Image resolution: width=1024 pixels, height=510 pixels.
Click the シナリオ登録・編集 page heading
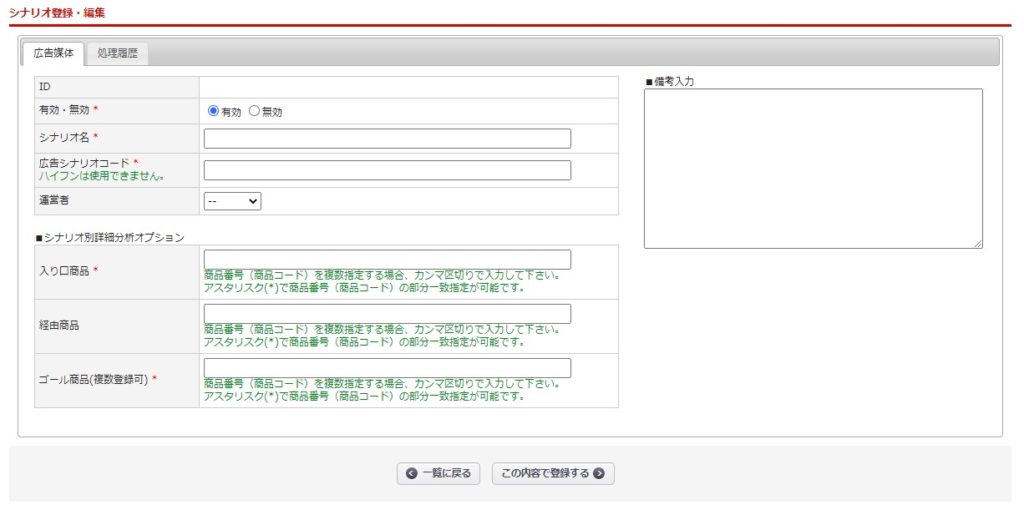(x=57, y=12)
